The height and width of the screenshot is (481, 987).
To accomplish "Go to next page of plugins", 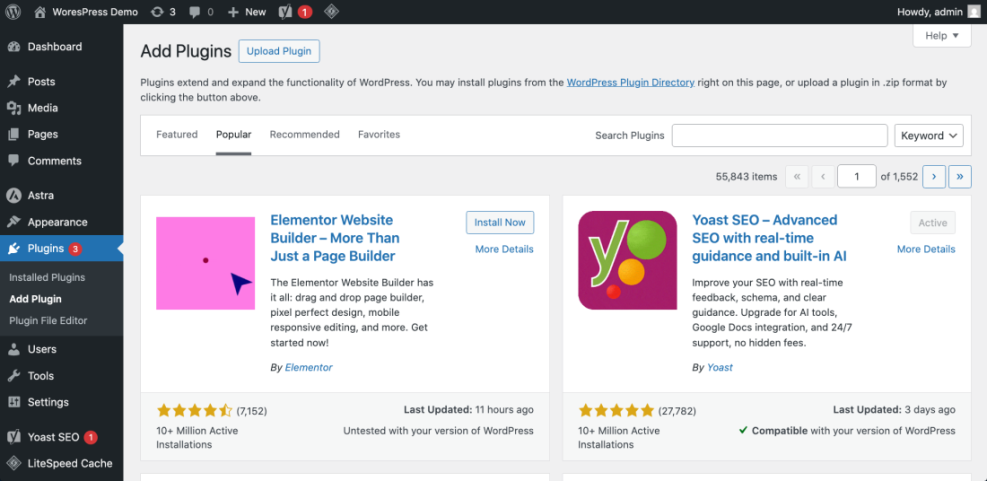I will 933,177.
